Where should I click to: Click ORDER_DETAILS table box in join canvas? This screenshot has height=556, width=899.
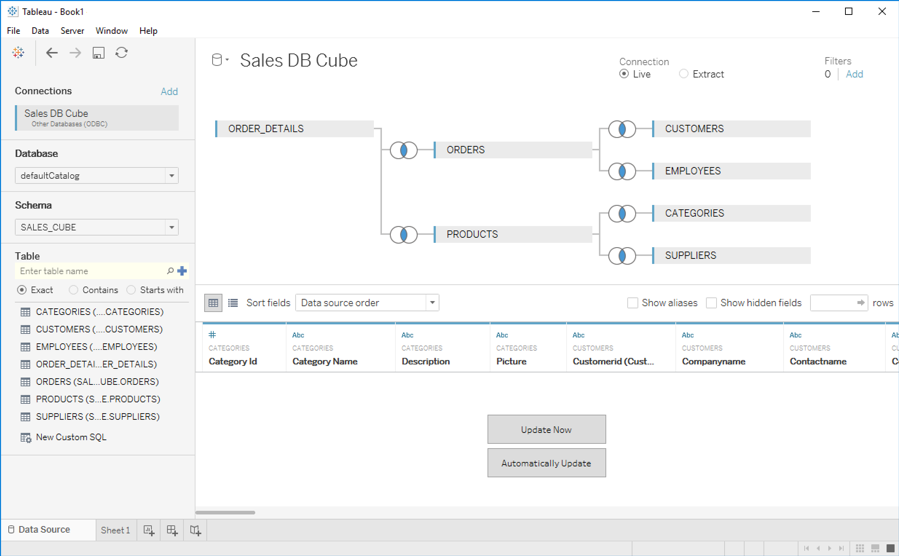pyautogui.click(x=295, y=129)
